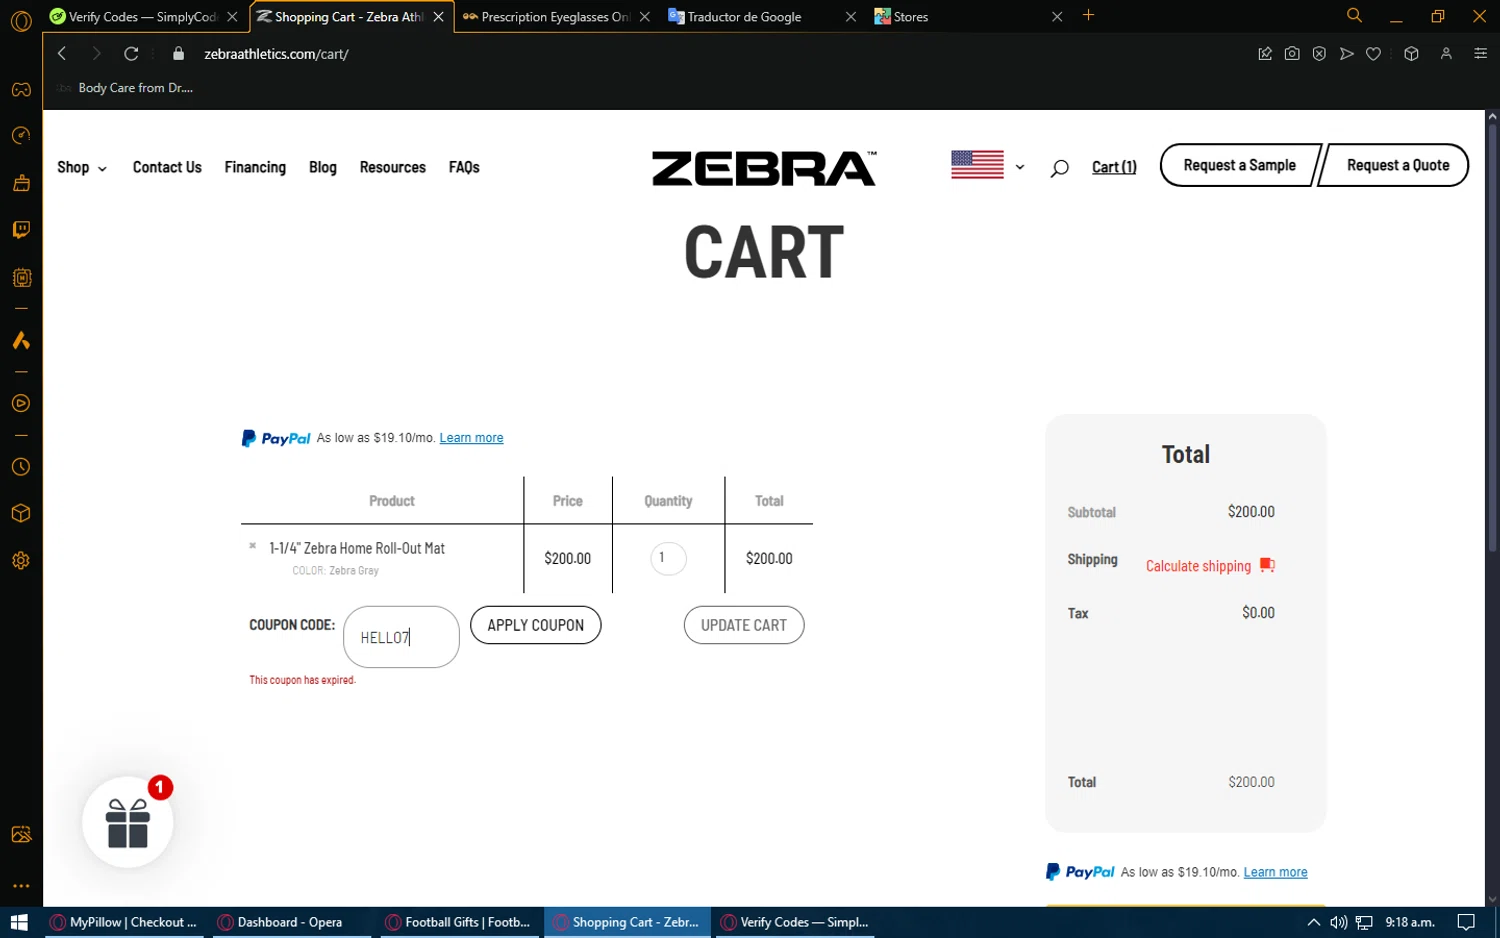This screenshot has height=938, width=1500.
Task: Click the UPDATE CART button
Action: click(744, 625)
